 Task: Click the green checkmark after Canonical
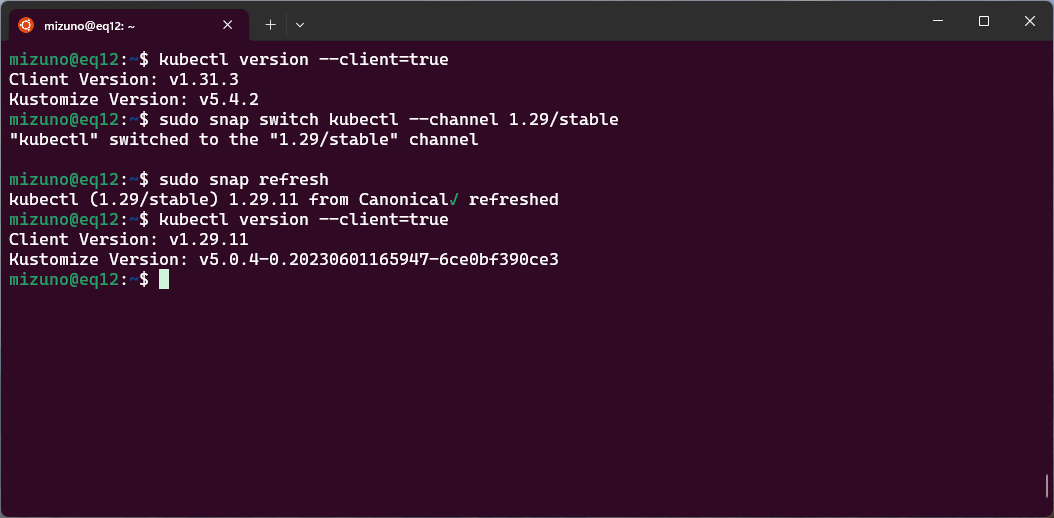[454, 200]
